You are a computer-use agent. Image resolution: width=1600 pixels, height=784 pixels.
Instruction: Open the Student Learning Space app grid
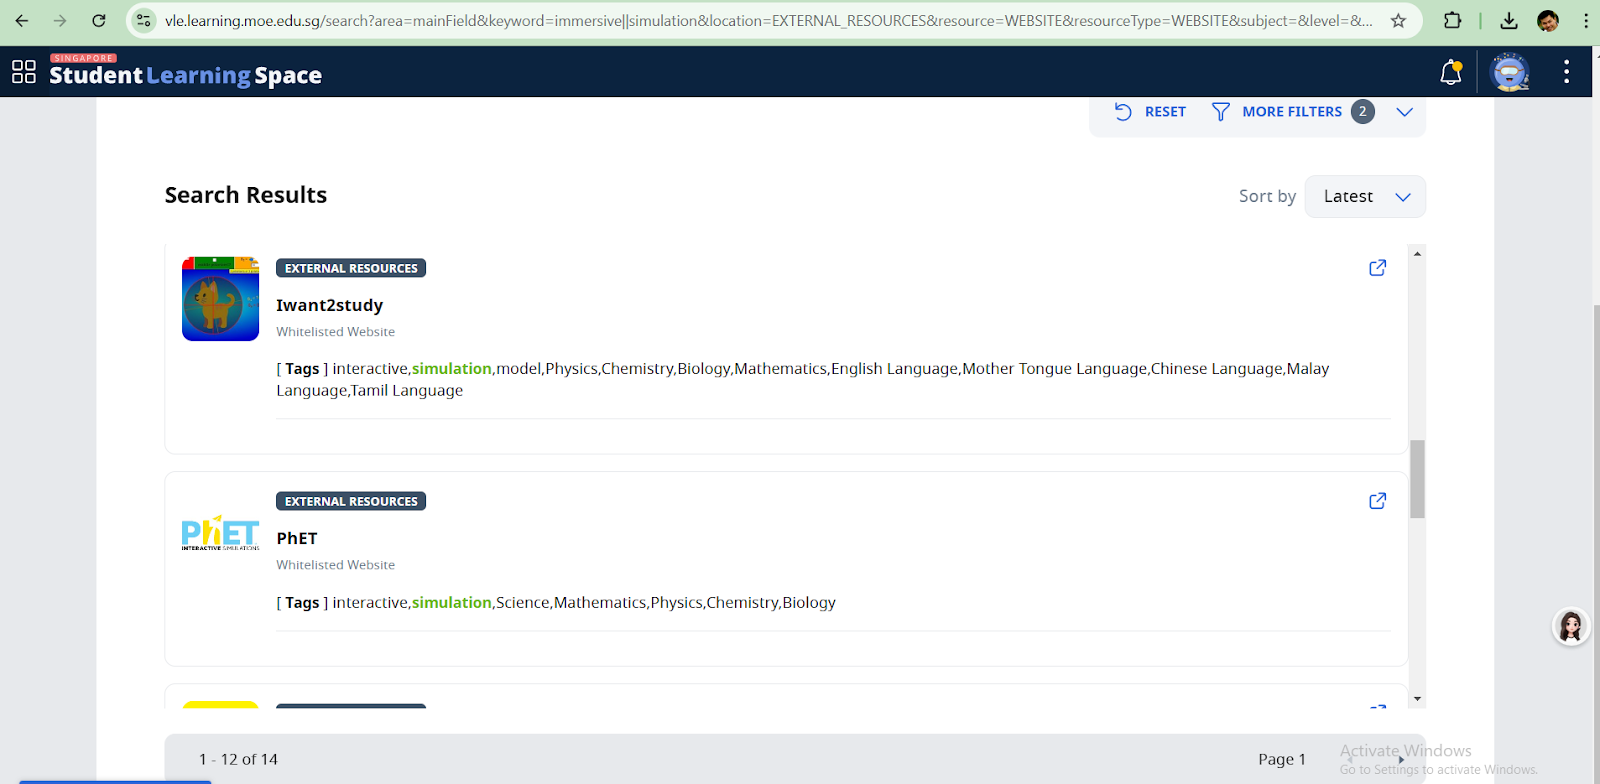click(x=24, y=71)
